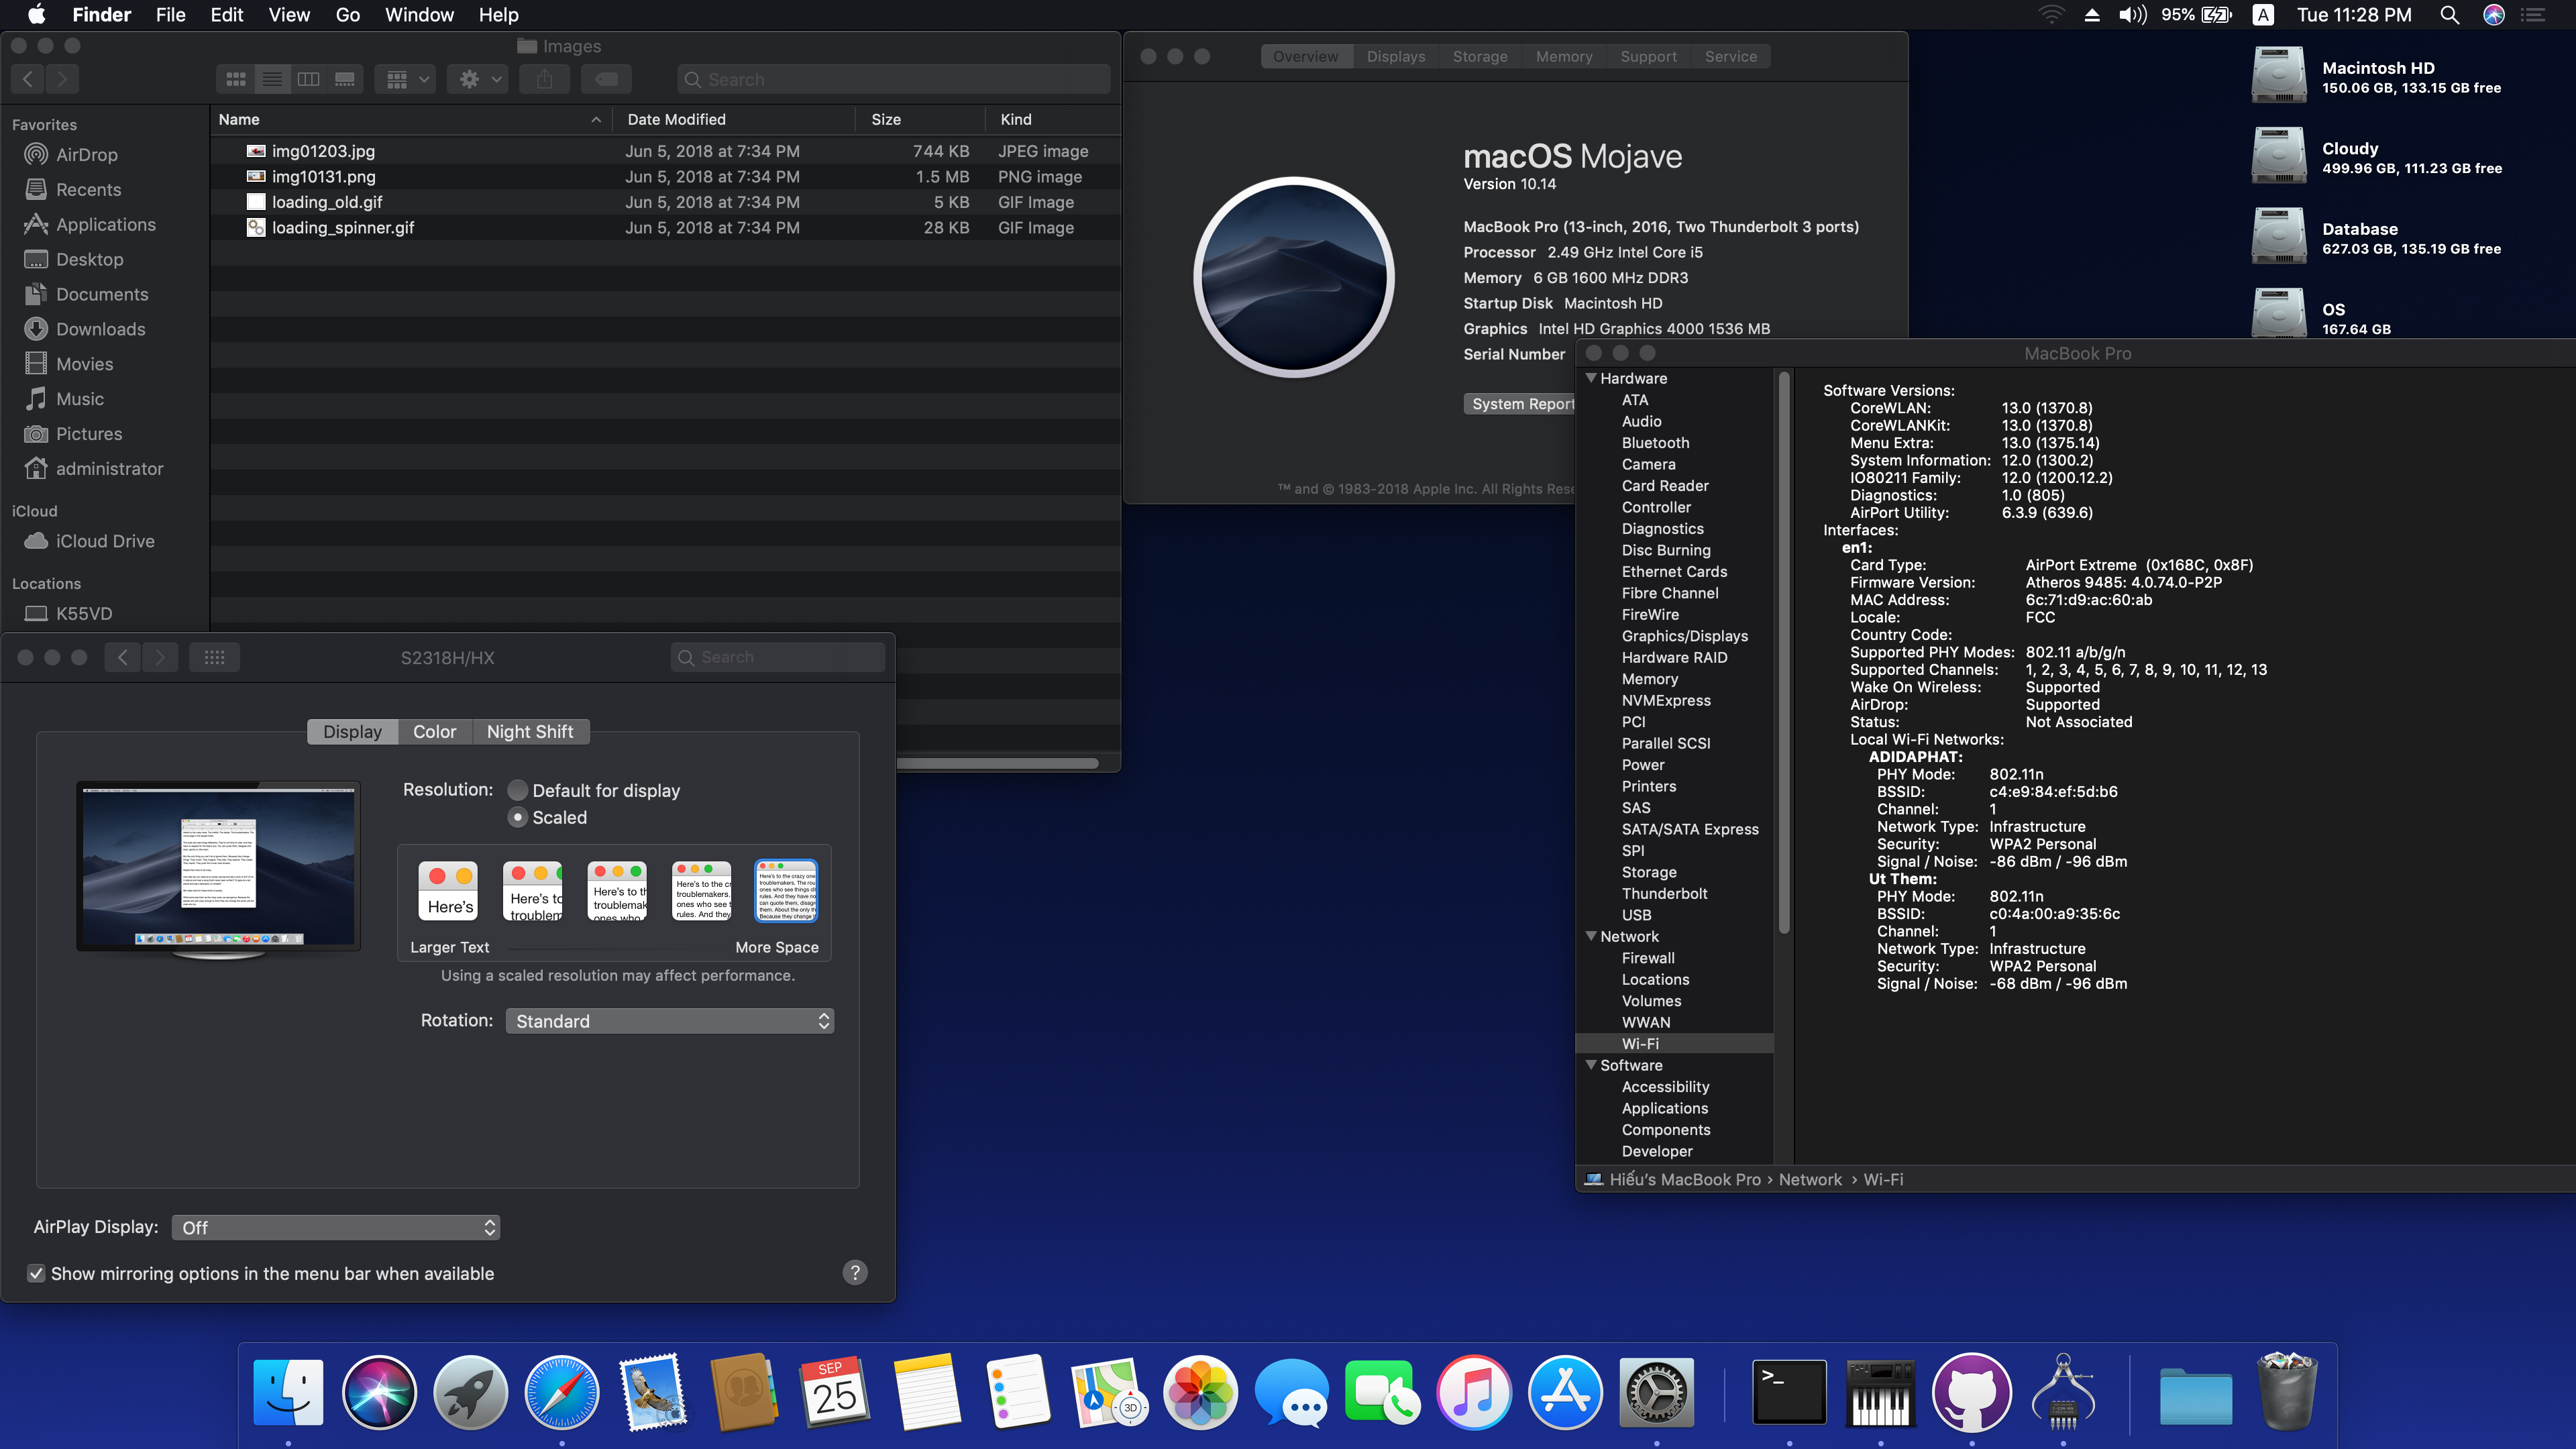The image size is (2576, 1449).
Task: Click the System Report button
Action: 1520,404
